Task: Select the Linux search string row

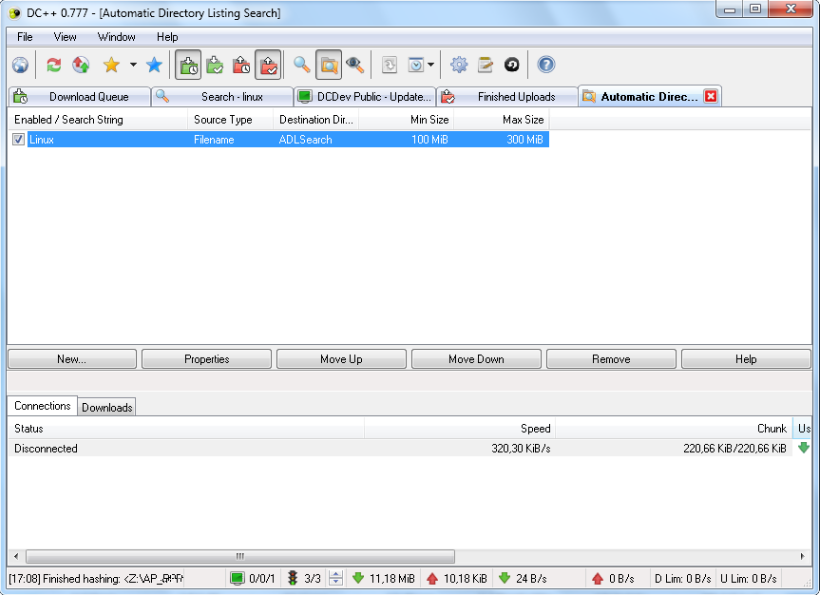Action: coord(288,139)
